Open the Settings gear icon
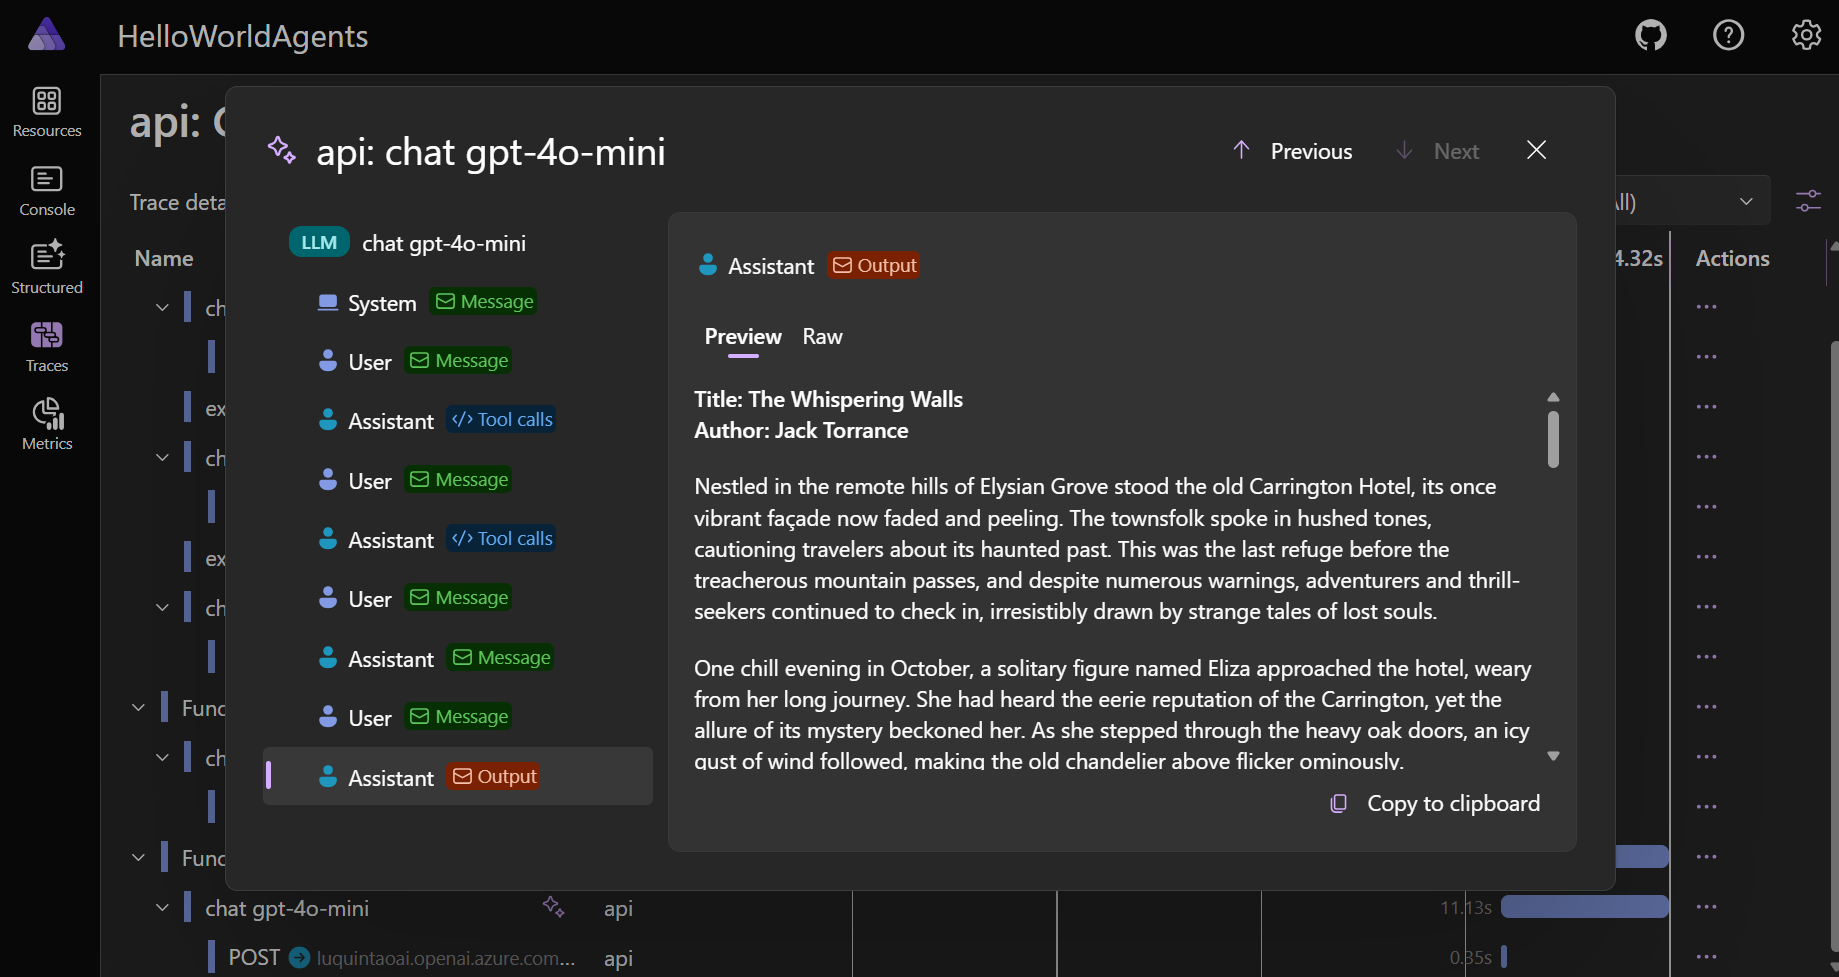Screen dimensions: 1839x977 click(x=1806, y=36)
